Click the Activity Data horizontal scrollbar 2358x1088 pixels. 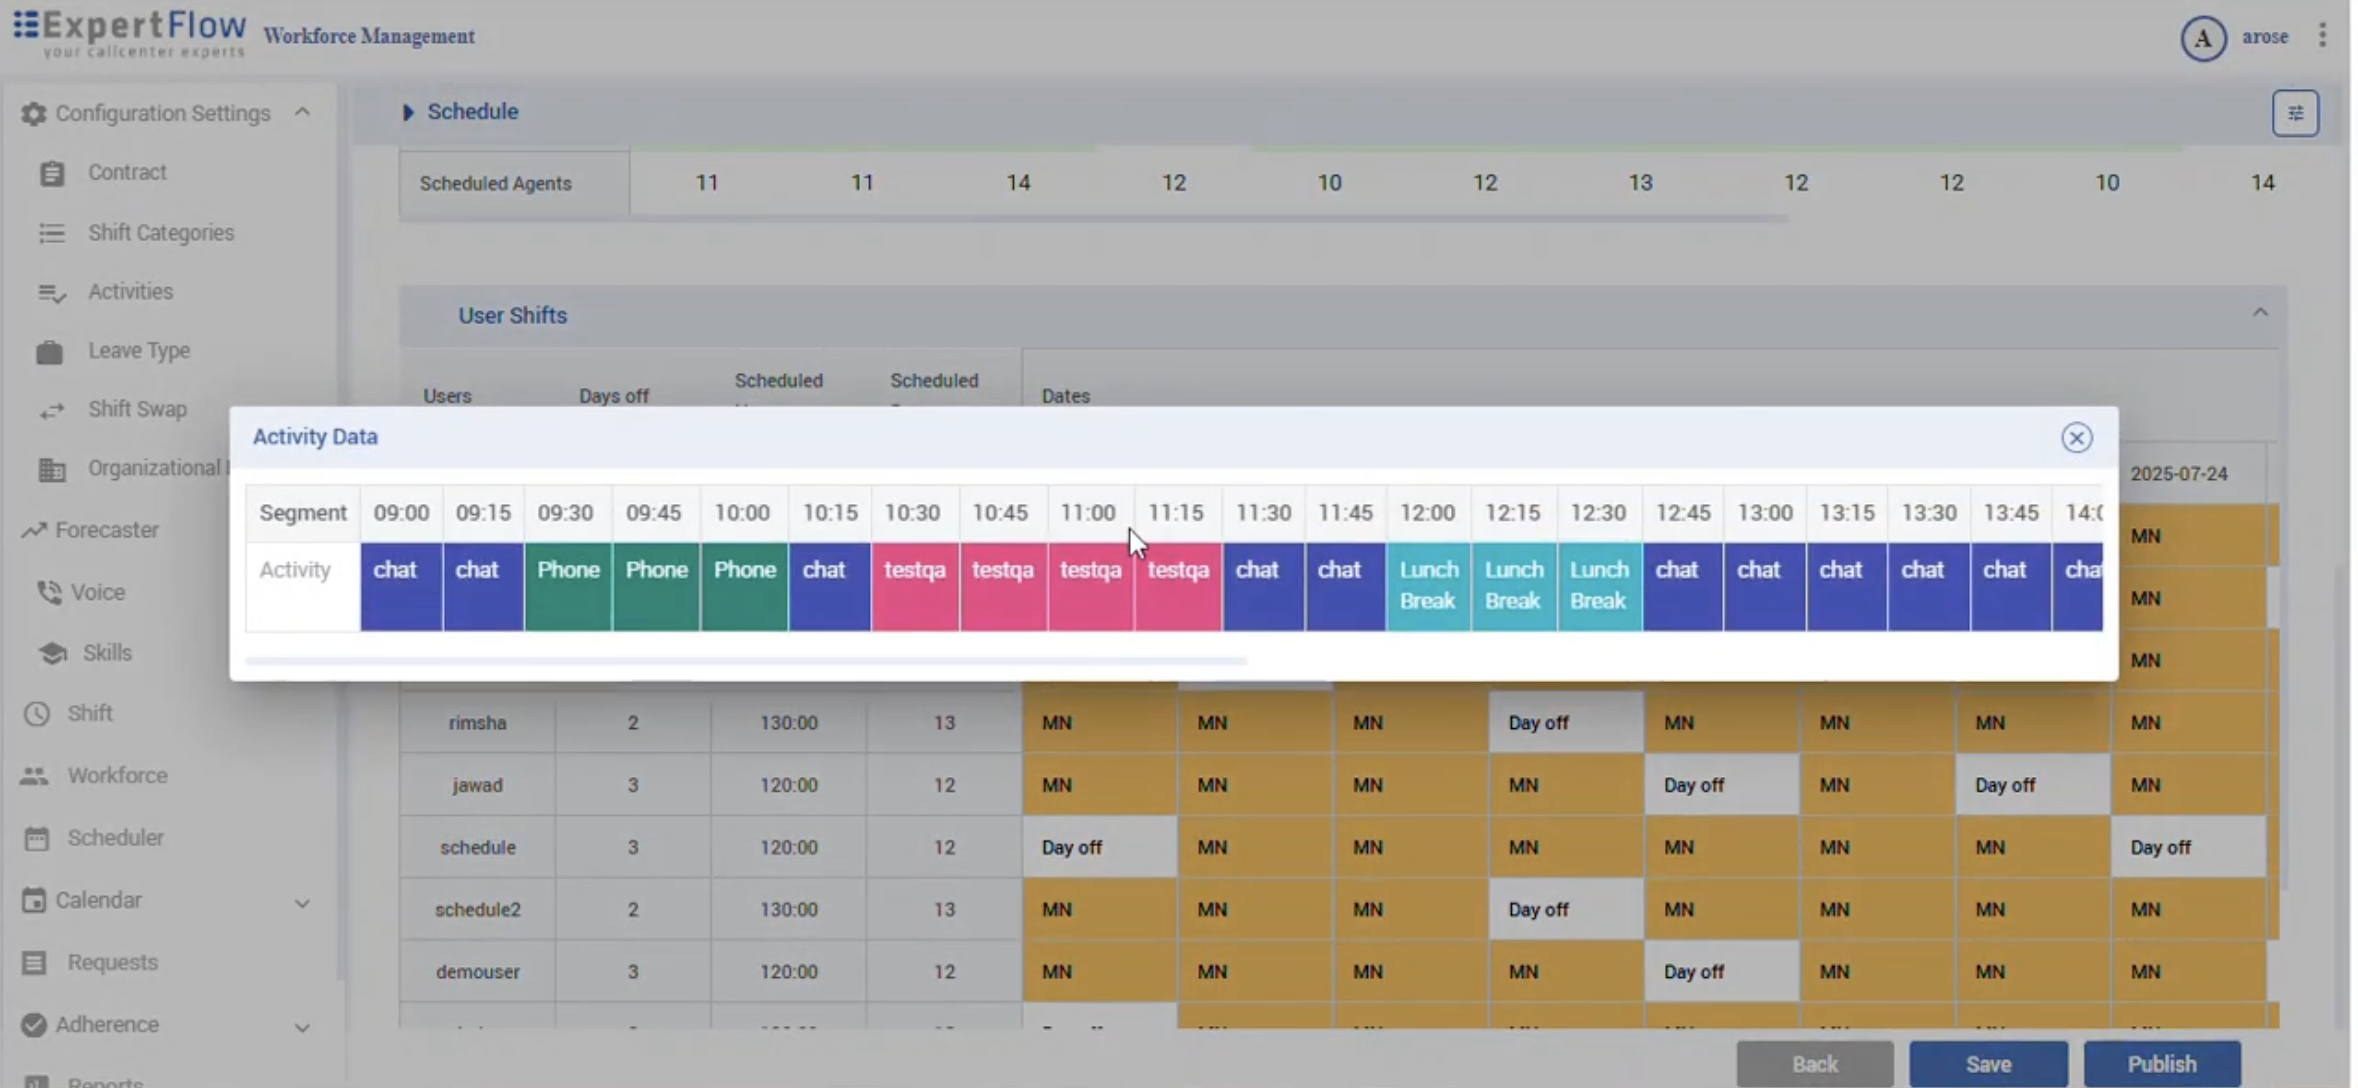point(745,661)
